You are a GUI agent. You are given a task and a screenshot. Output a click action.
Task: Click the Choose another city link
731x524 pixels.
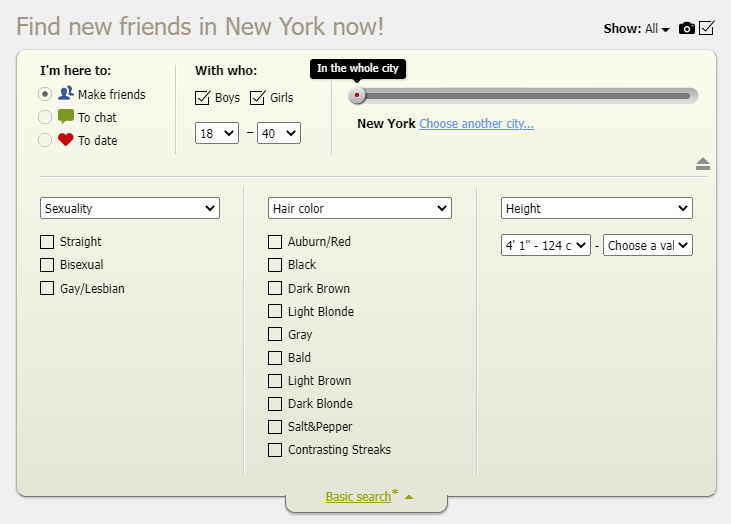tap(476, 124)
